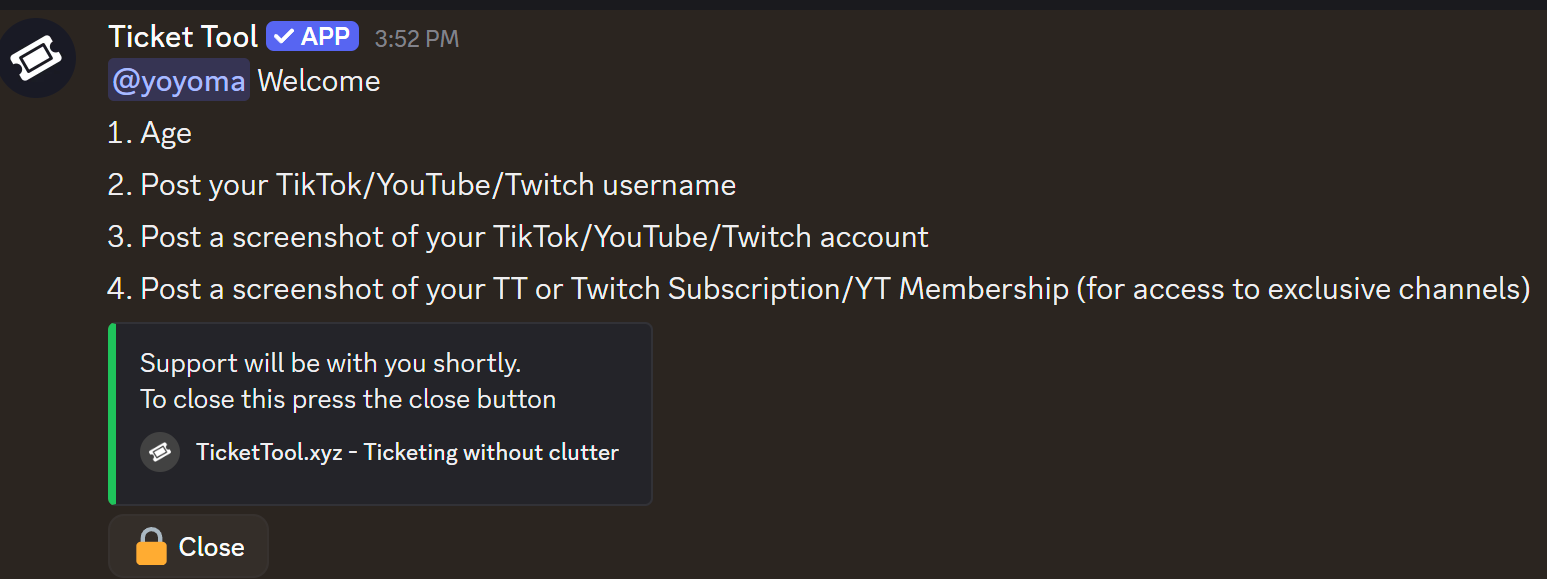Click the "(for access to exclusive channels)" text

pos(1303,289)
